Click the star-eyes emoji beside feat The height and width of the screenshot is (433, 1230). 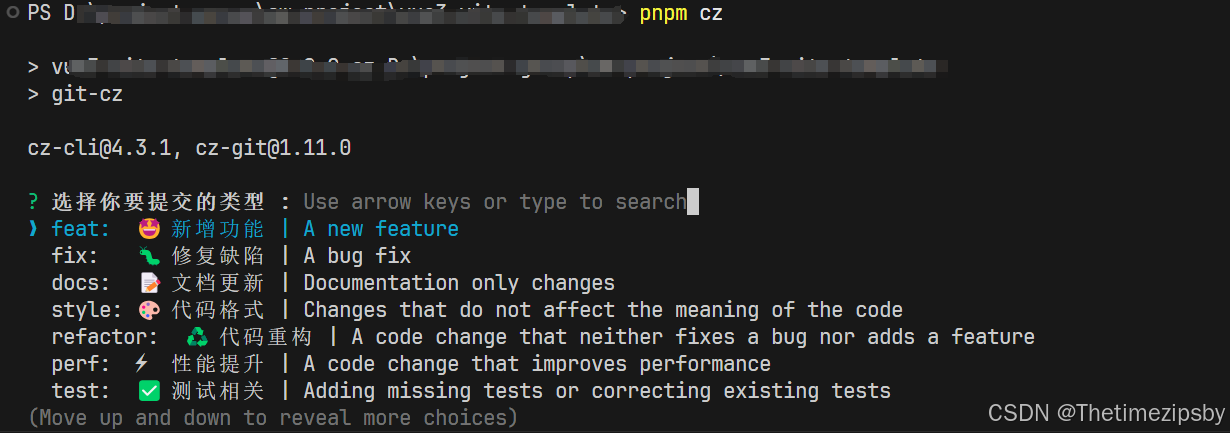pyautogui.click(x=150, y=229)
